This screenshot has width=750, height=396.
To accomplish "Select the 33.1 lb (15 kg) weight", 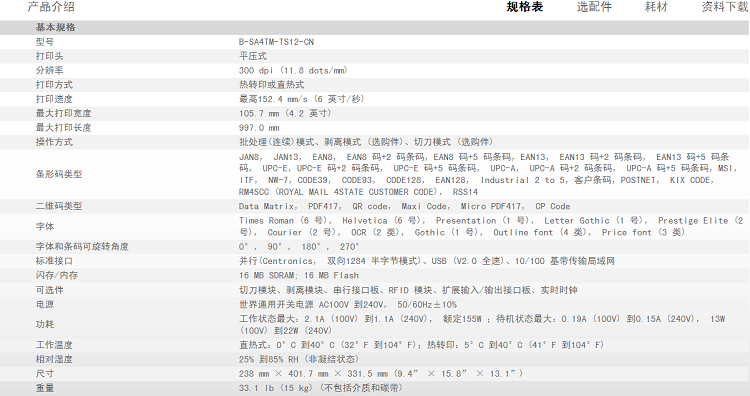I will 321,388.
